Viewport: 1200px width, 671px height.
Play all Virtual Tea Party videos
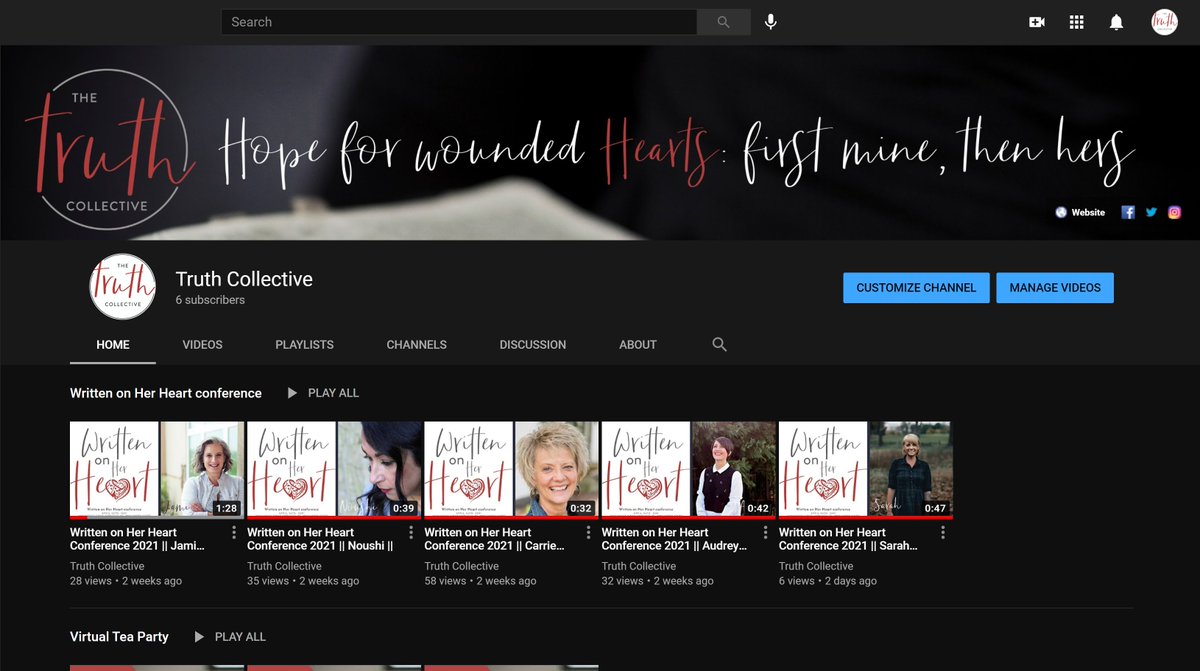(229, 636)
